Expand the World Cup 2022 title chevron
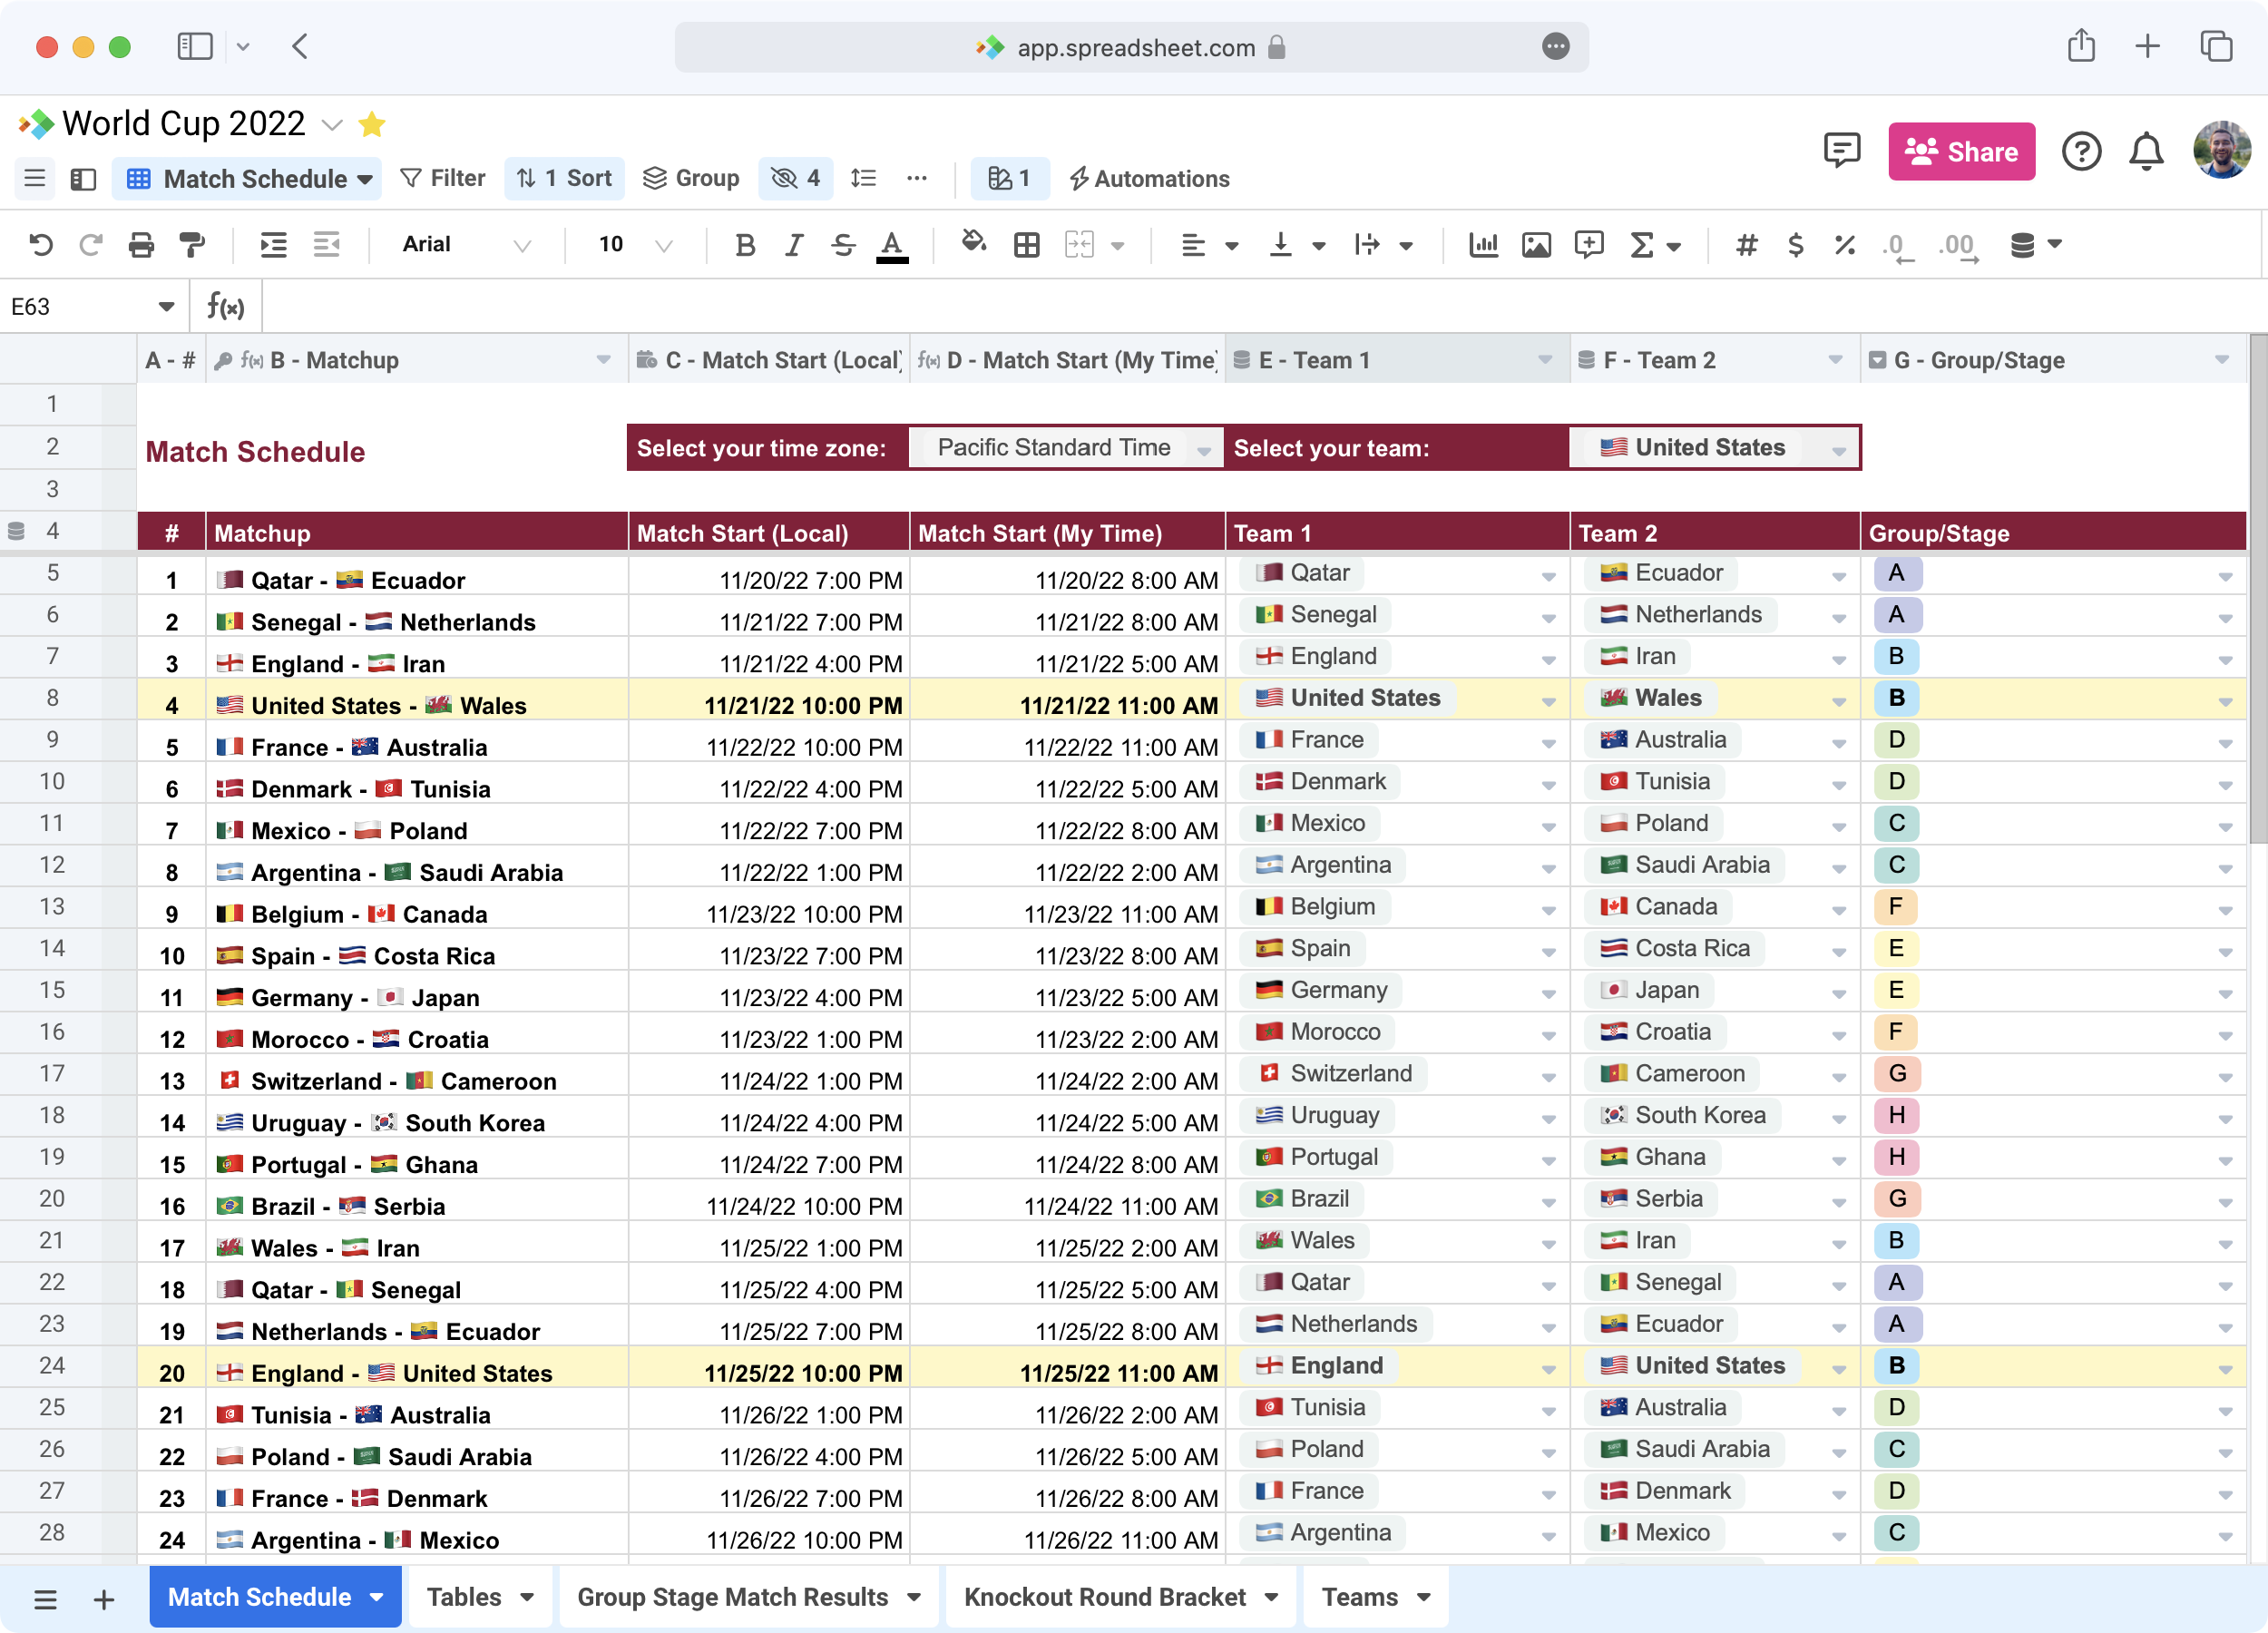 tap(332, 125)
